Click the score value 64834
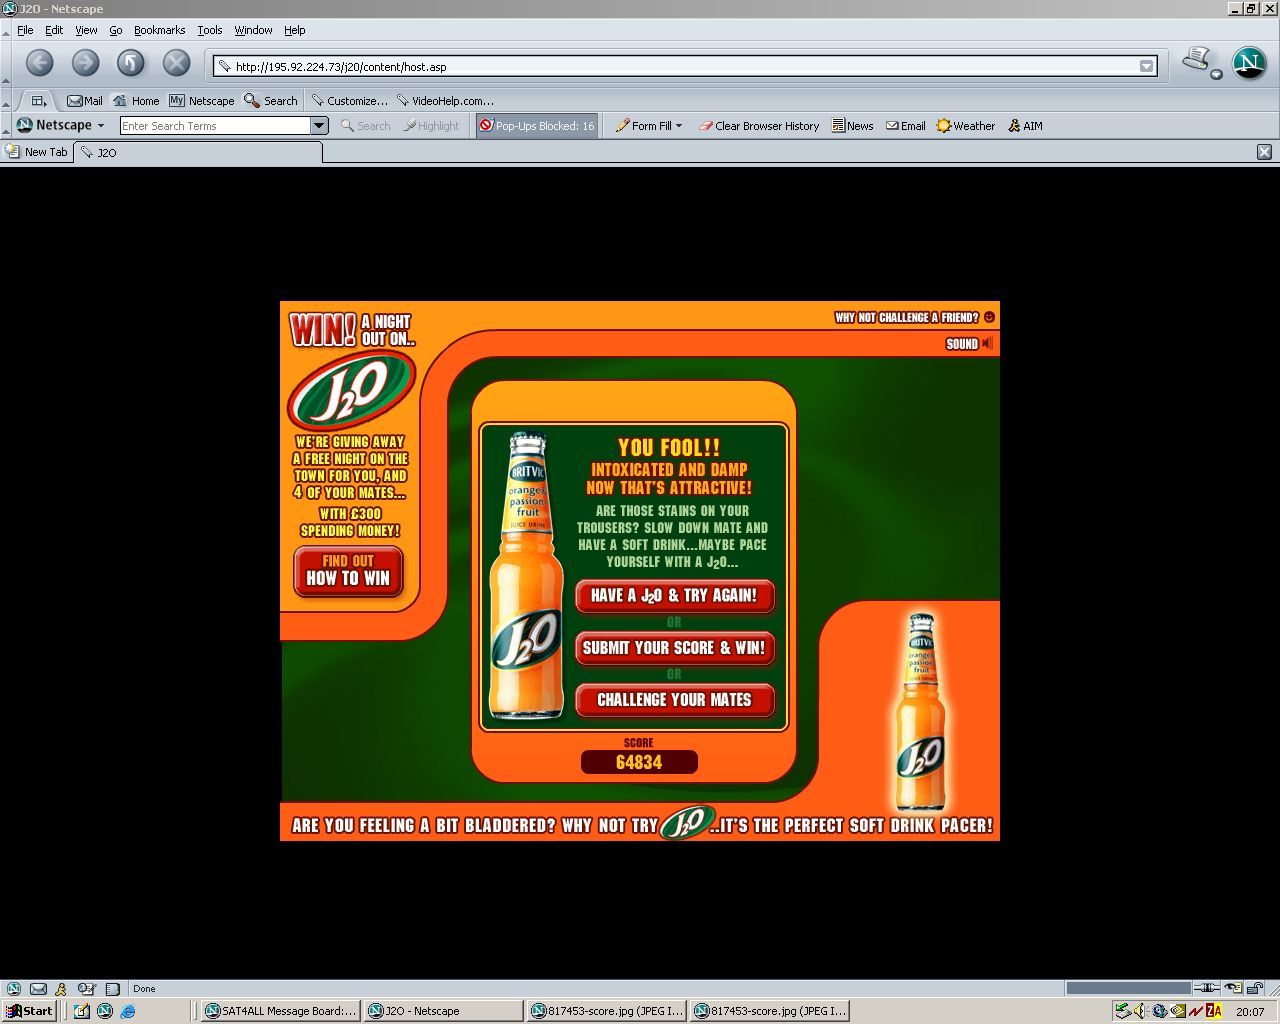Image resolution: width=1280 pixels, height=1024 pixels. [x=639, y=762]
